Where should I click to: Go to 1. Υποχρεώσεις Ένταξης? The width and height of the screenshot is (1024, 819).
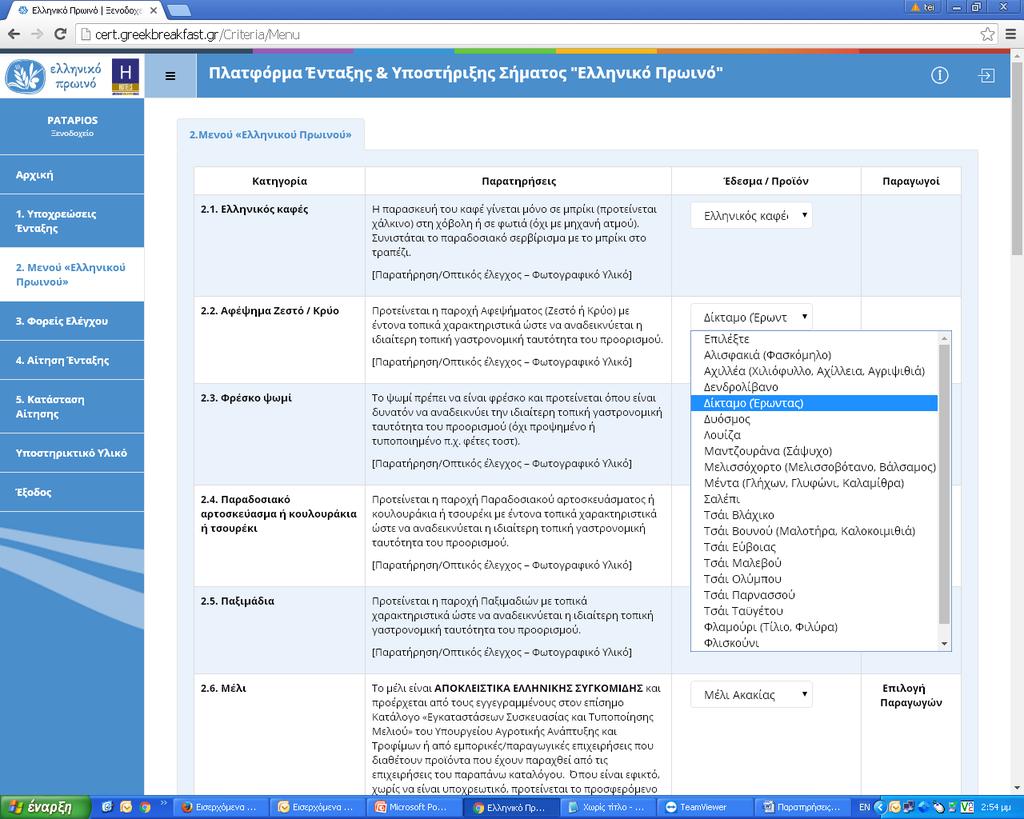(72, 221)
